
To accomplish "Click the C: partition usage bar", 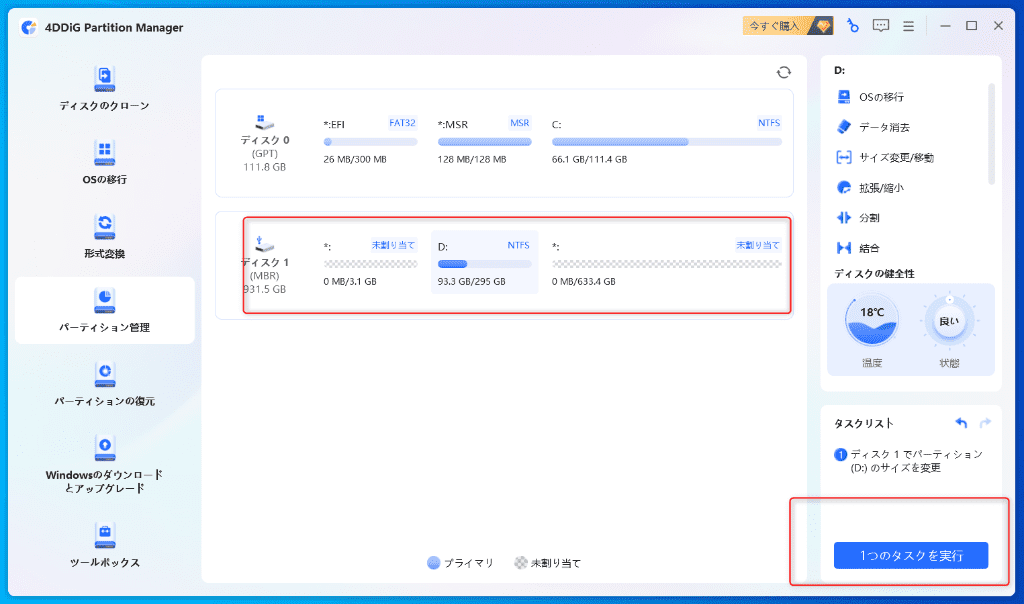I will (x=667, y=142).
